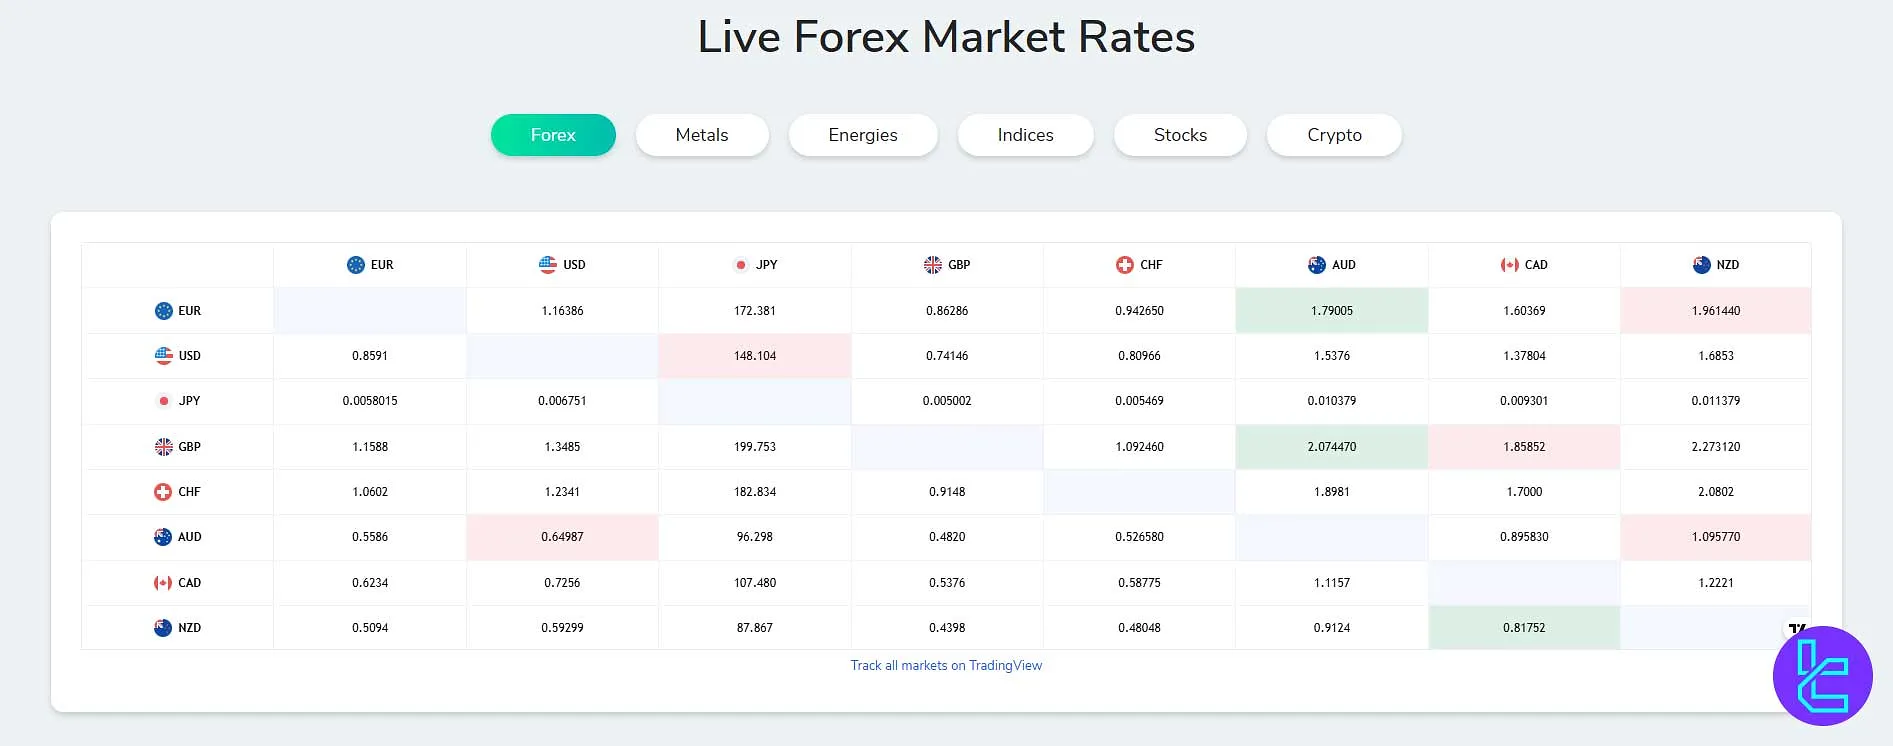1893x746 pixels.
Task: Click the EUR flag icon in row header
Action: click(x=164, y=311)
